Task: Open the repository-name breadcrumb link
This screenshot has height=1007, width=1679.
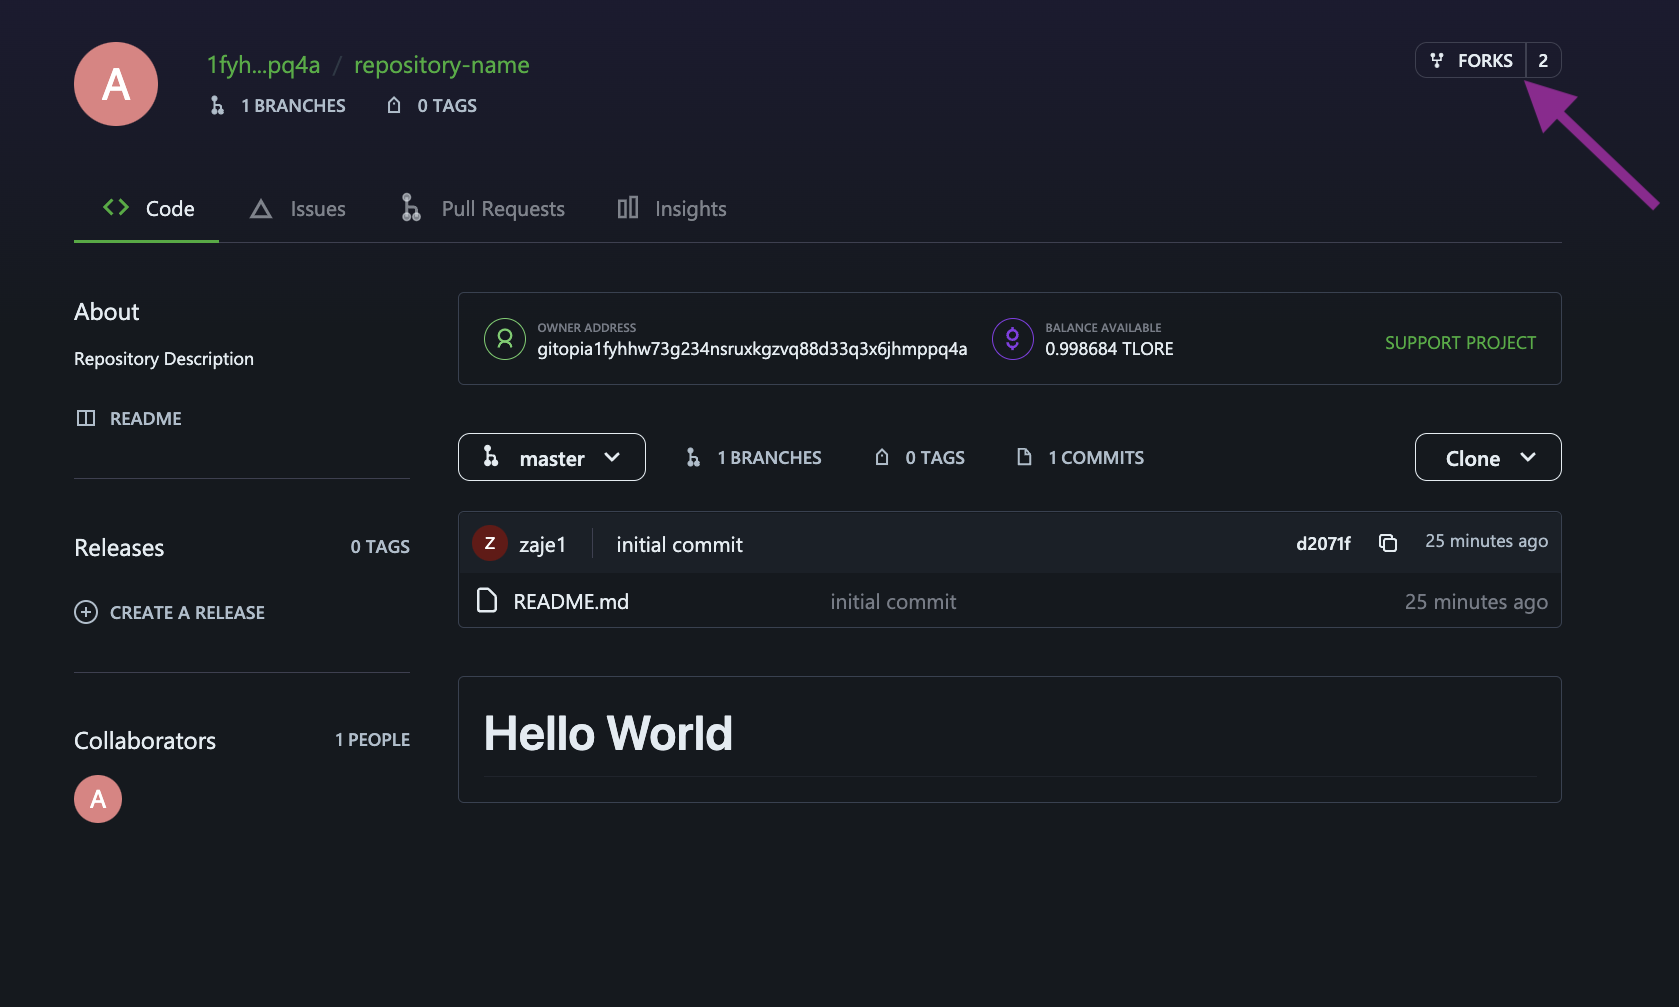Action: (441, 65)
